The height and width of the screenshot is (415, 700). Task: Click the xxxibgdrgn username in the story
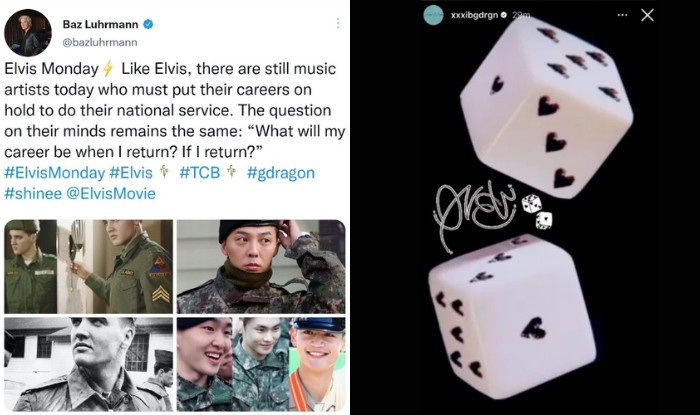pos(474,15)
